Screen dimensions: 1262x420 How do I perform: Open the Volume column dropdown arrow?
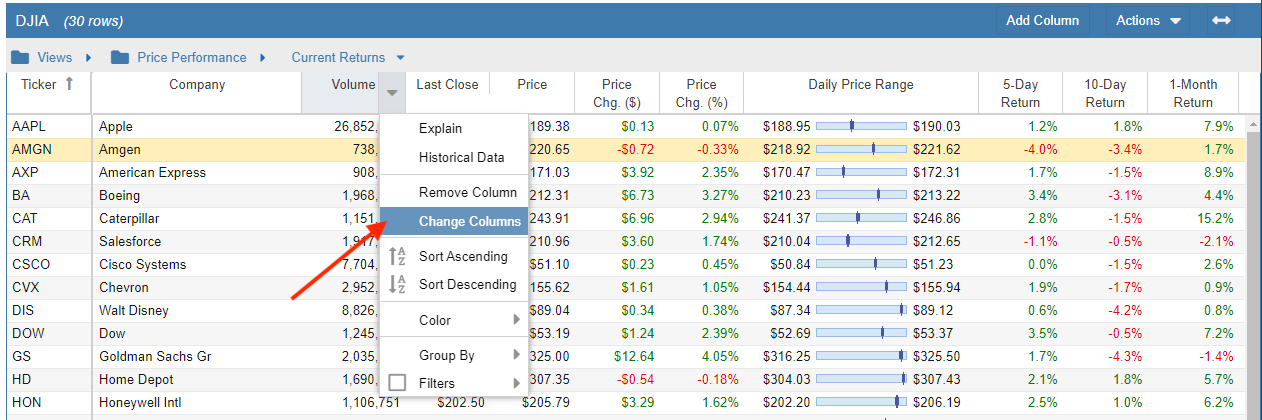392,93
